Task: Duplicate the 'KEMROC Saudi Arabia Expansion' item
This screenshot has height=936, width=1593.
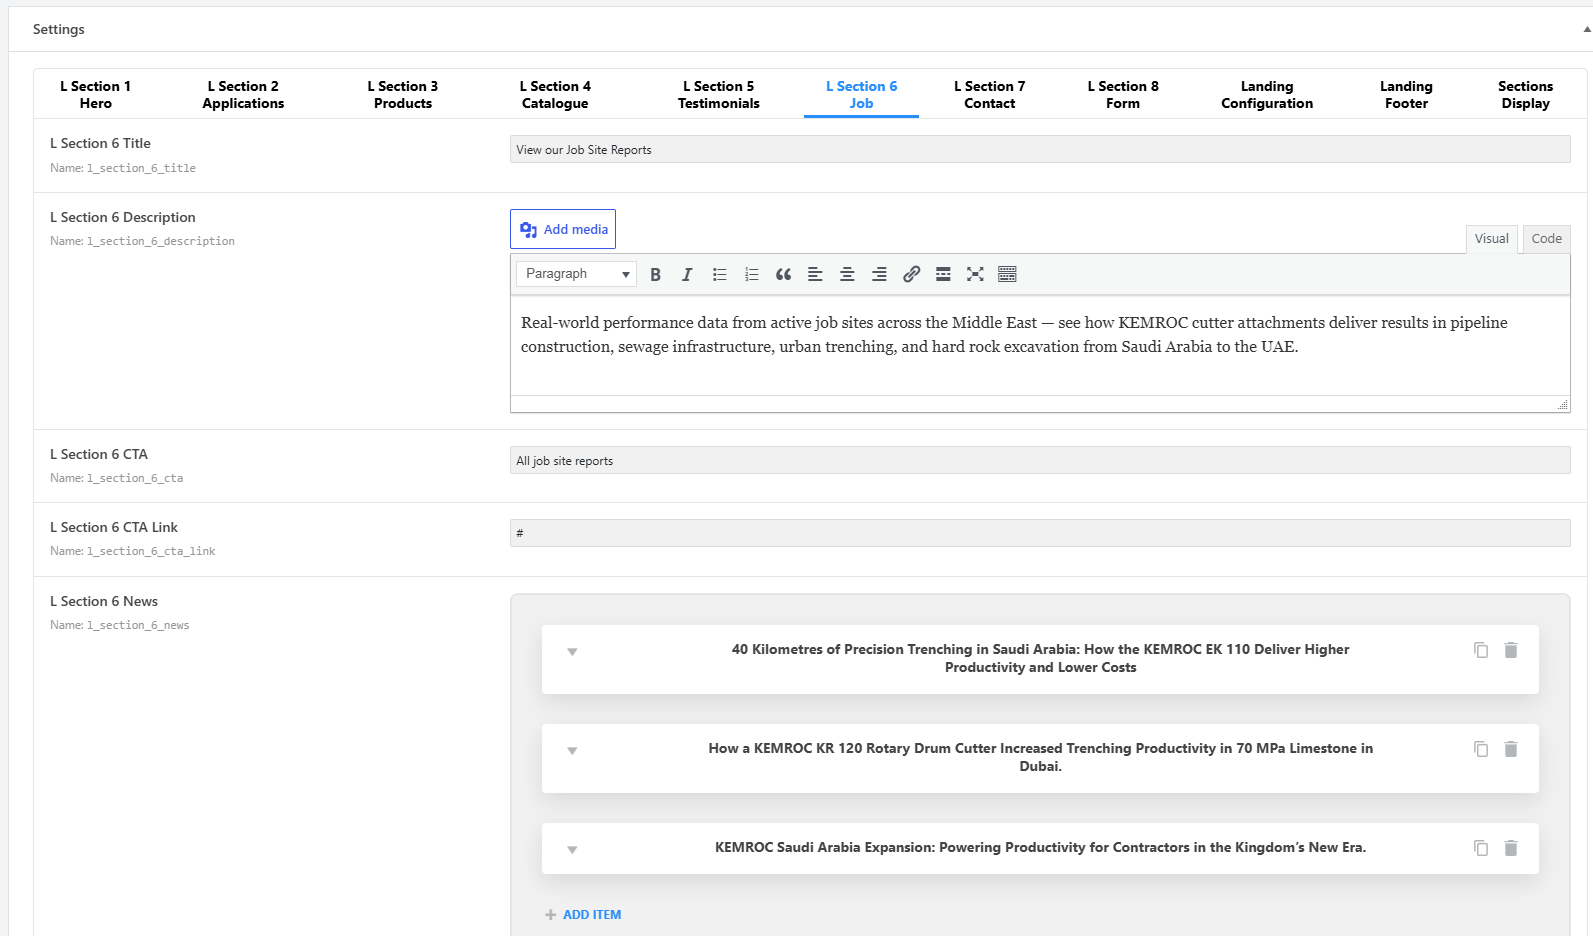Action: (x=1481, y=848)
